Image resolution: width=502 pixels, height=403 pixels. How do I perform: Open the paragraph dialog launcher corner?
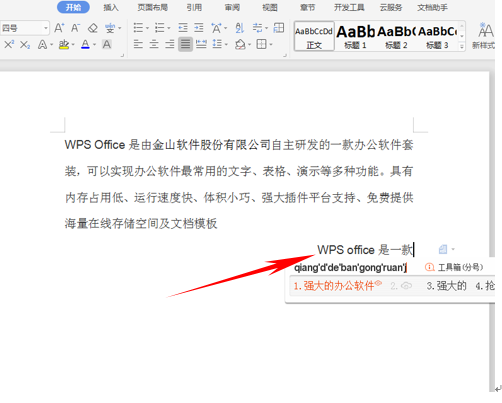285,55
